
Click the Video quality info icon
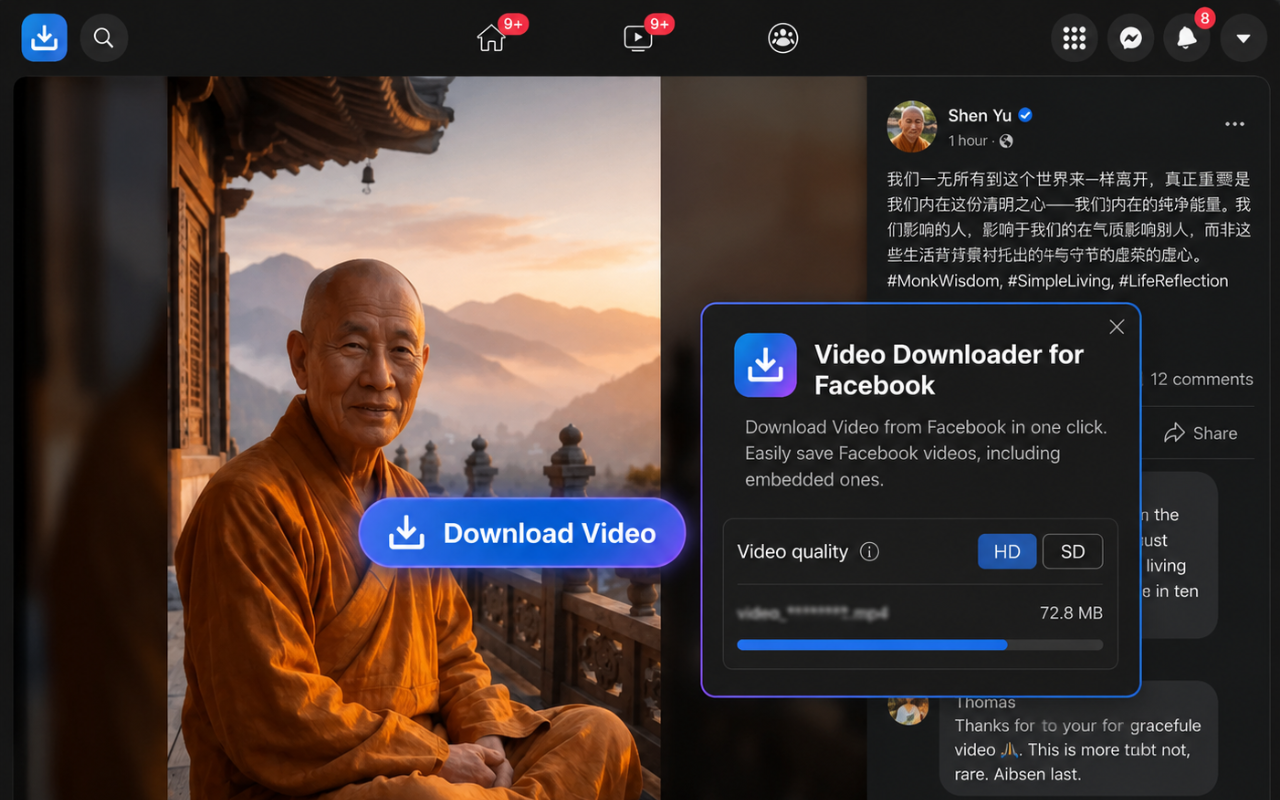(870, 552)
